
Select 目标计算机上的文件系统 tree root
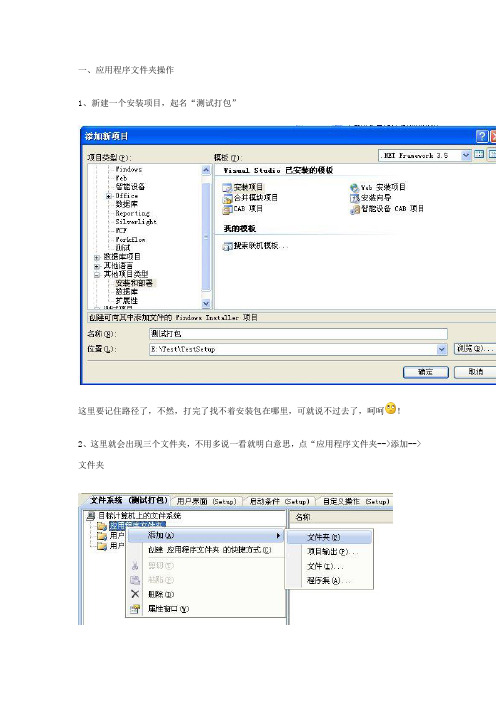(x=140, y=516)
